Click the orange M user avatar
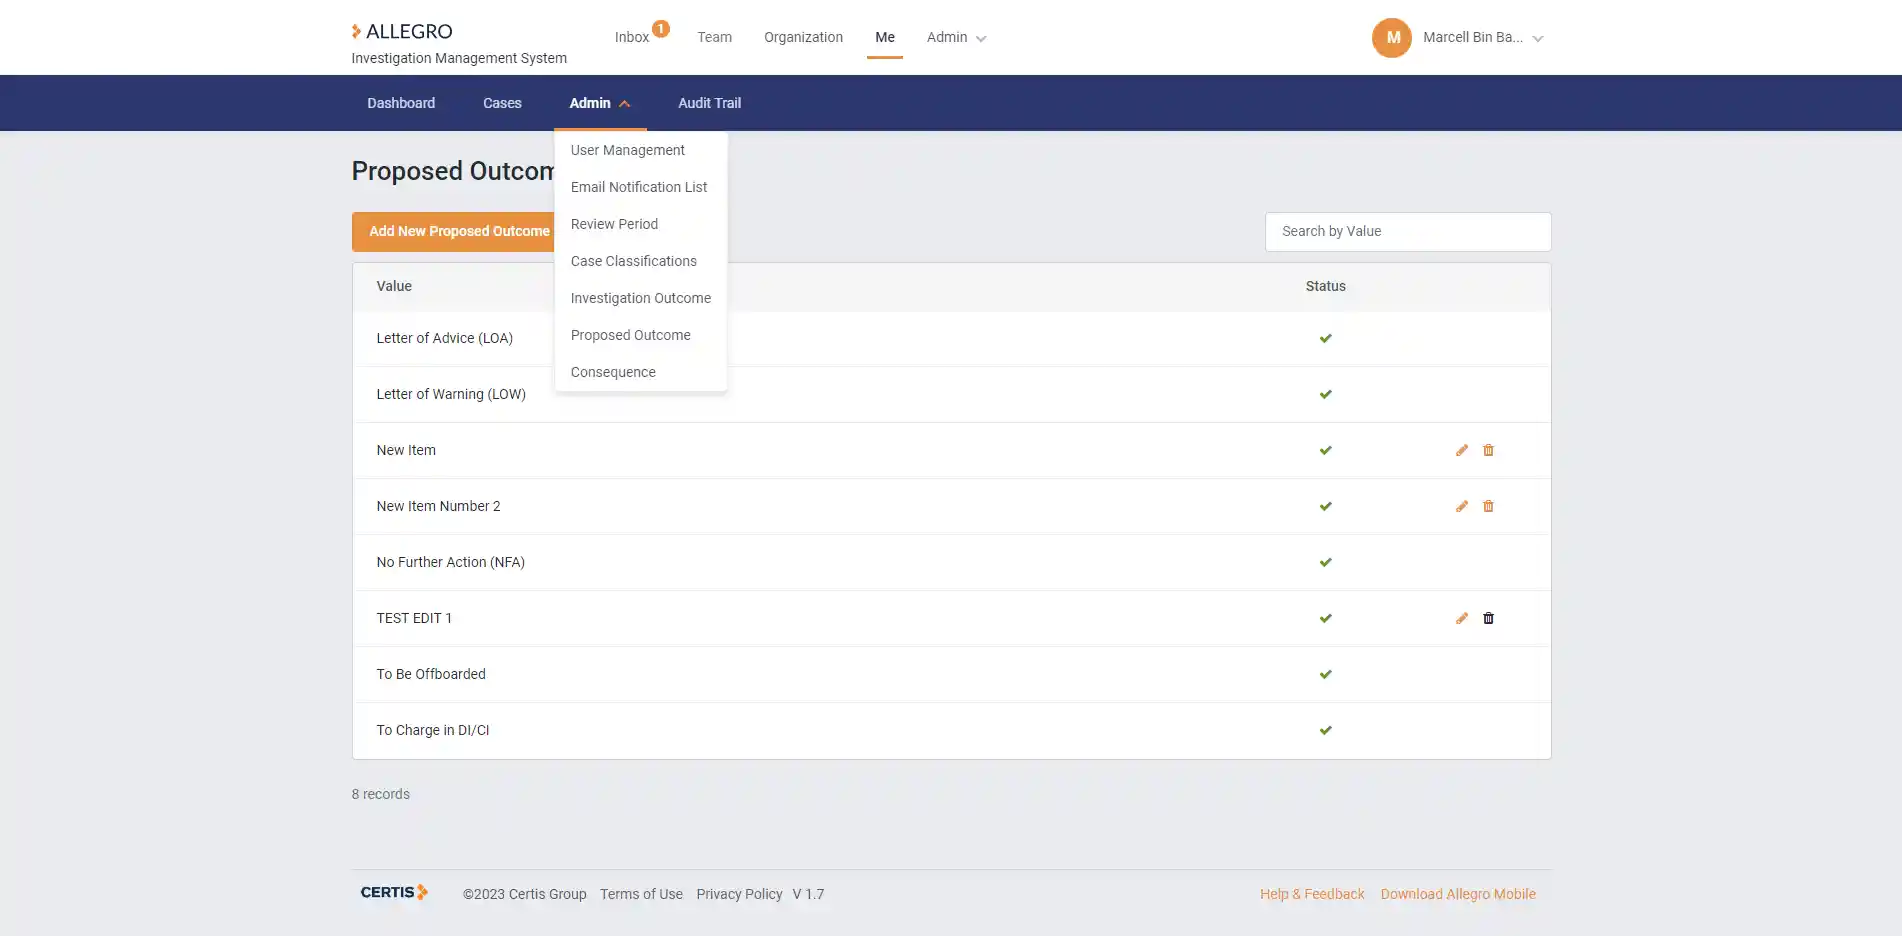The width and height of the screenshot is (1902, 936). [x=1392, y=38]
